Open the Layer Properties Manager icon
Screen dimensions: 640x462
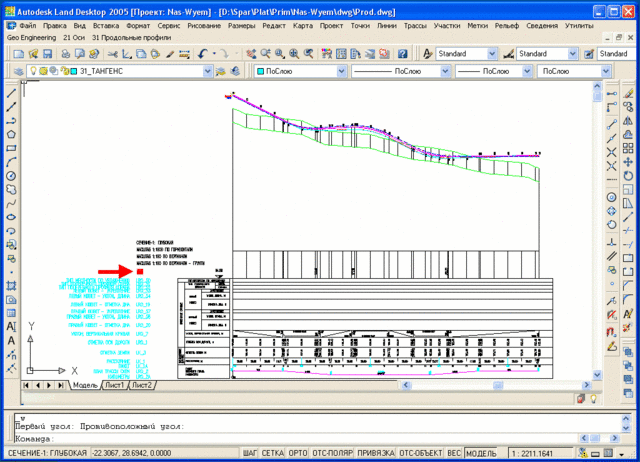18,71
